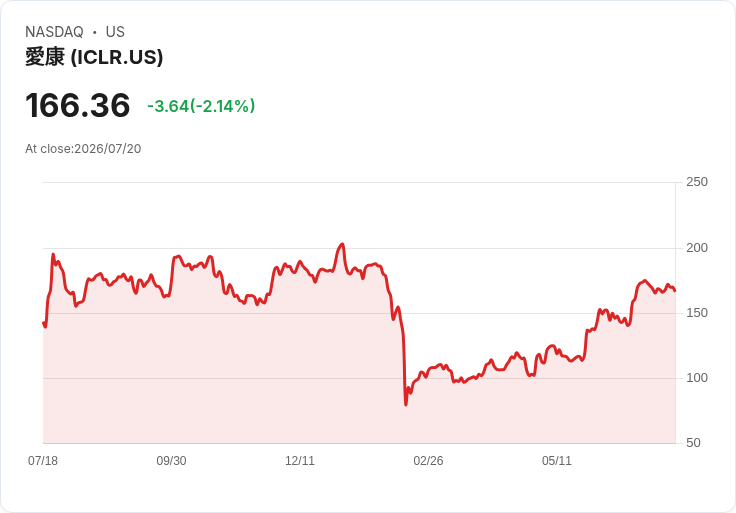This screenshot has width=736, height=513.
Task: Click the NASDAQ exchange label
Action: click(x=54, y=32)
